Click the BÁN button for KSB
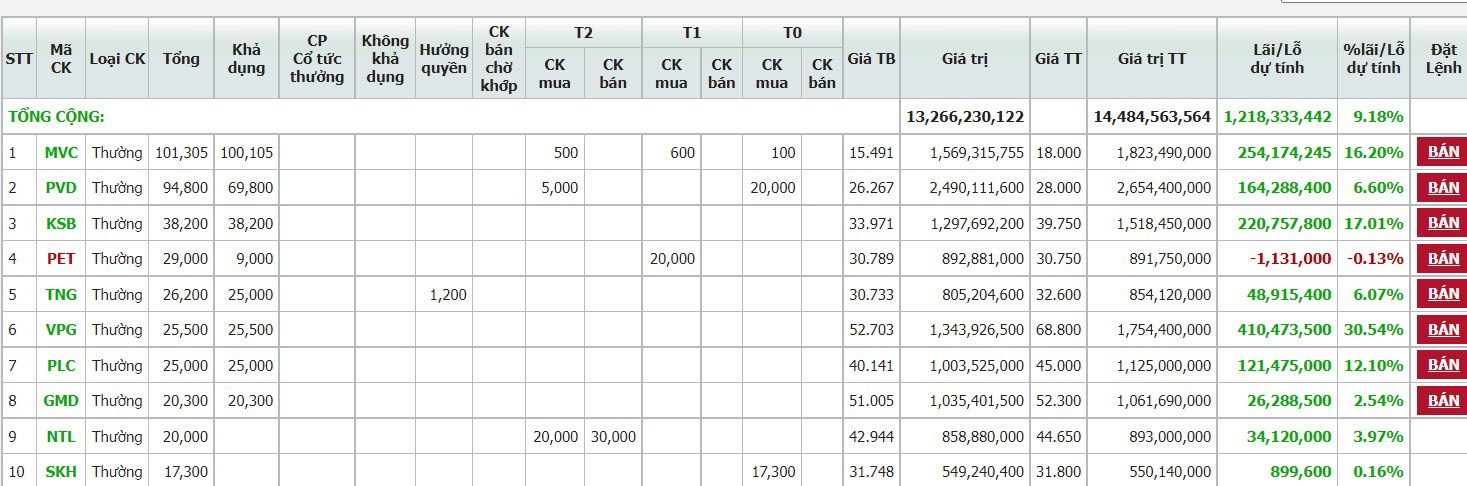This screenshot has height=486, width=1467. click(1443, 223)
